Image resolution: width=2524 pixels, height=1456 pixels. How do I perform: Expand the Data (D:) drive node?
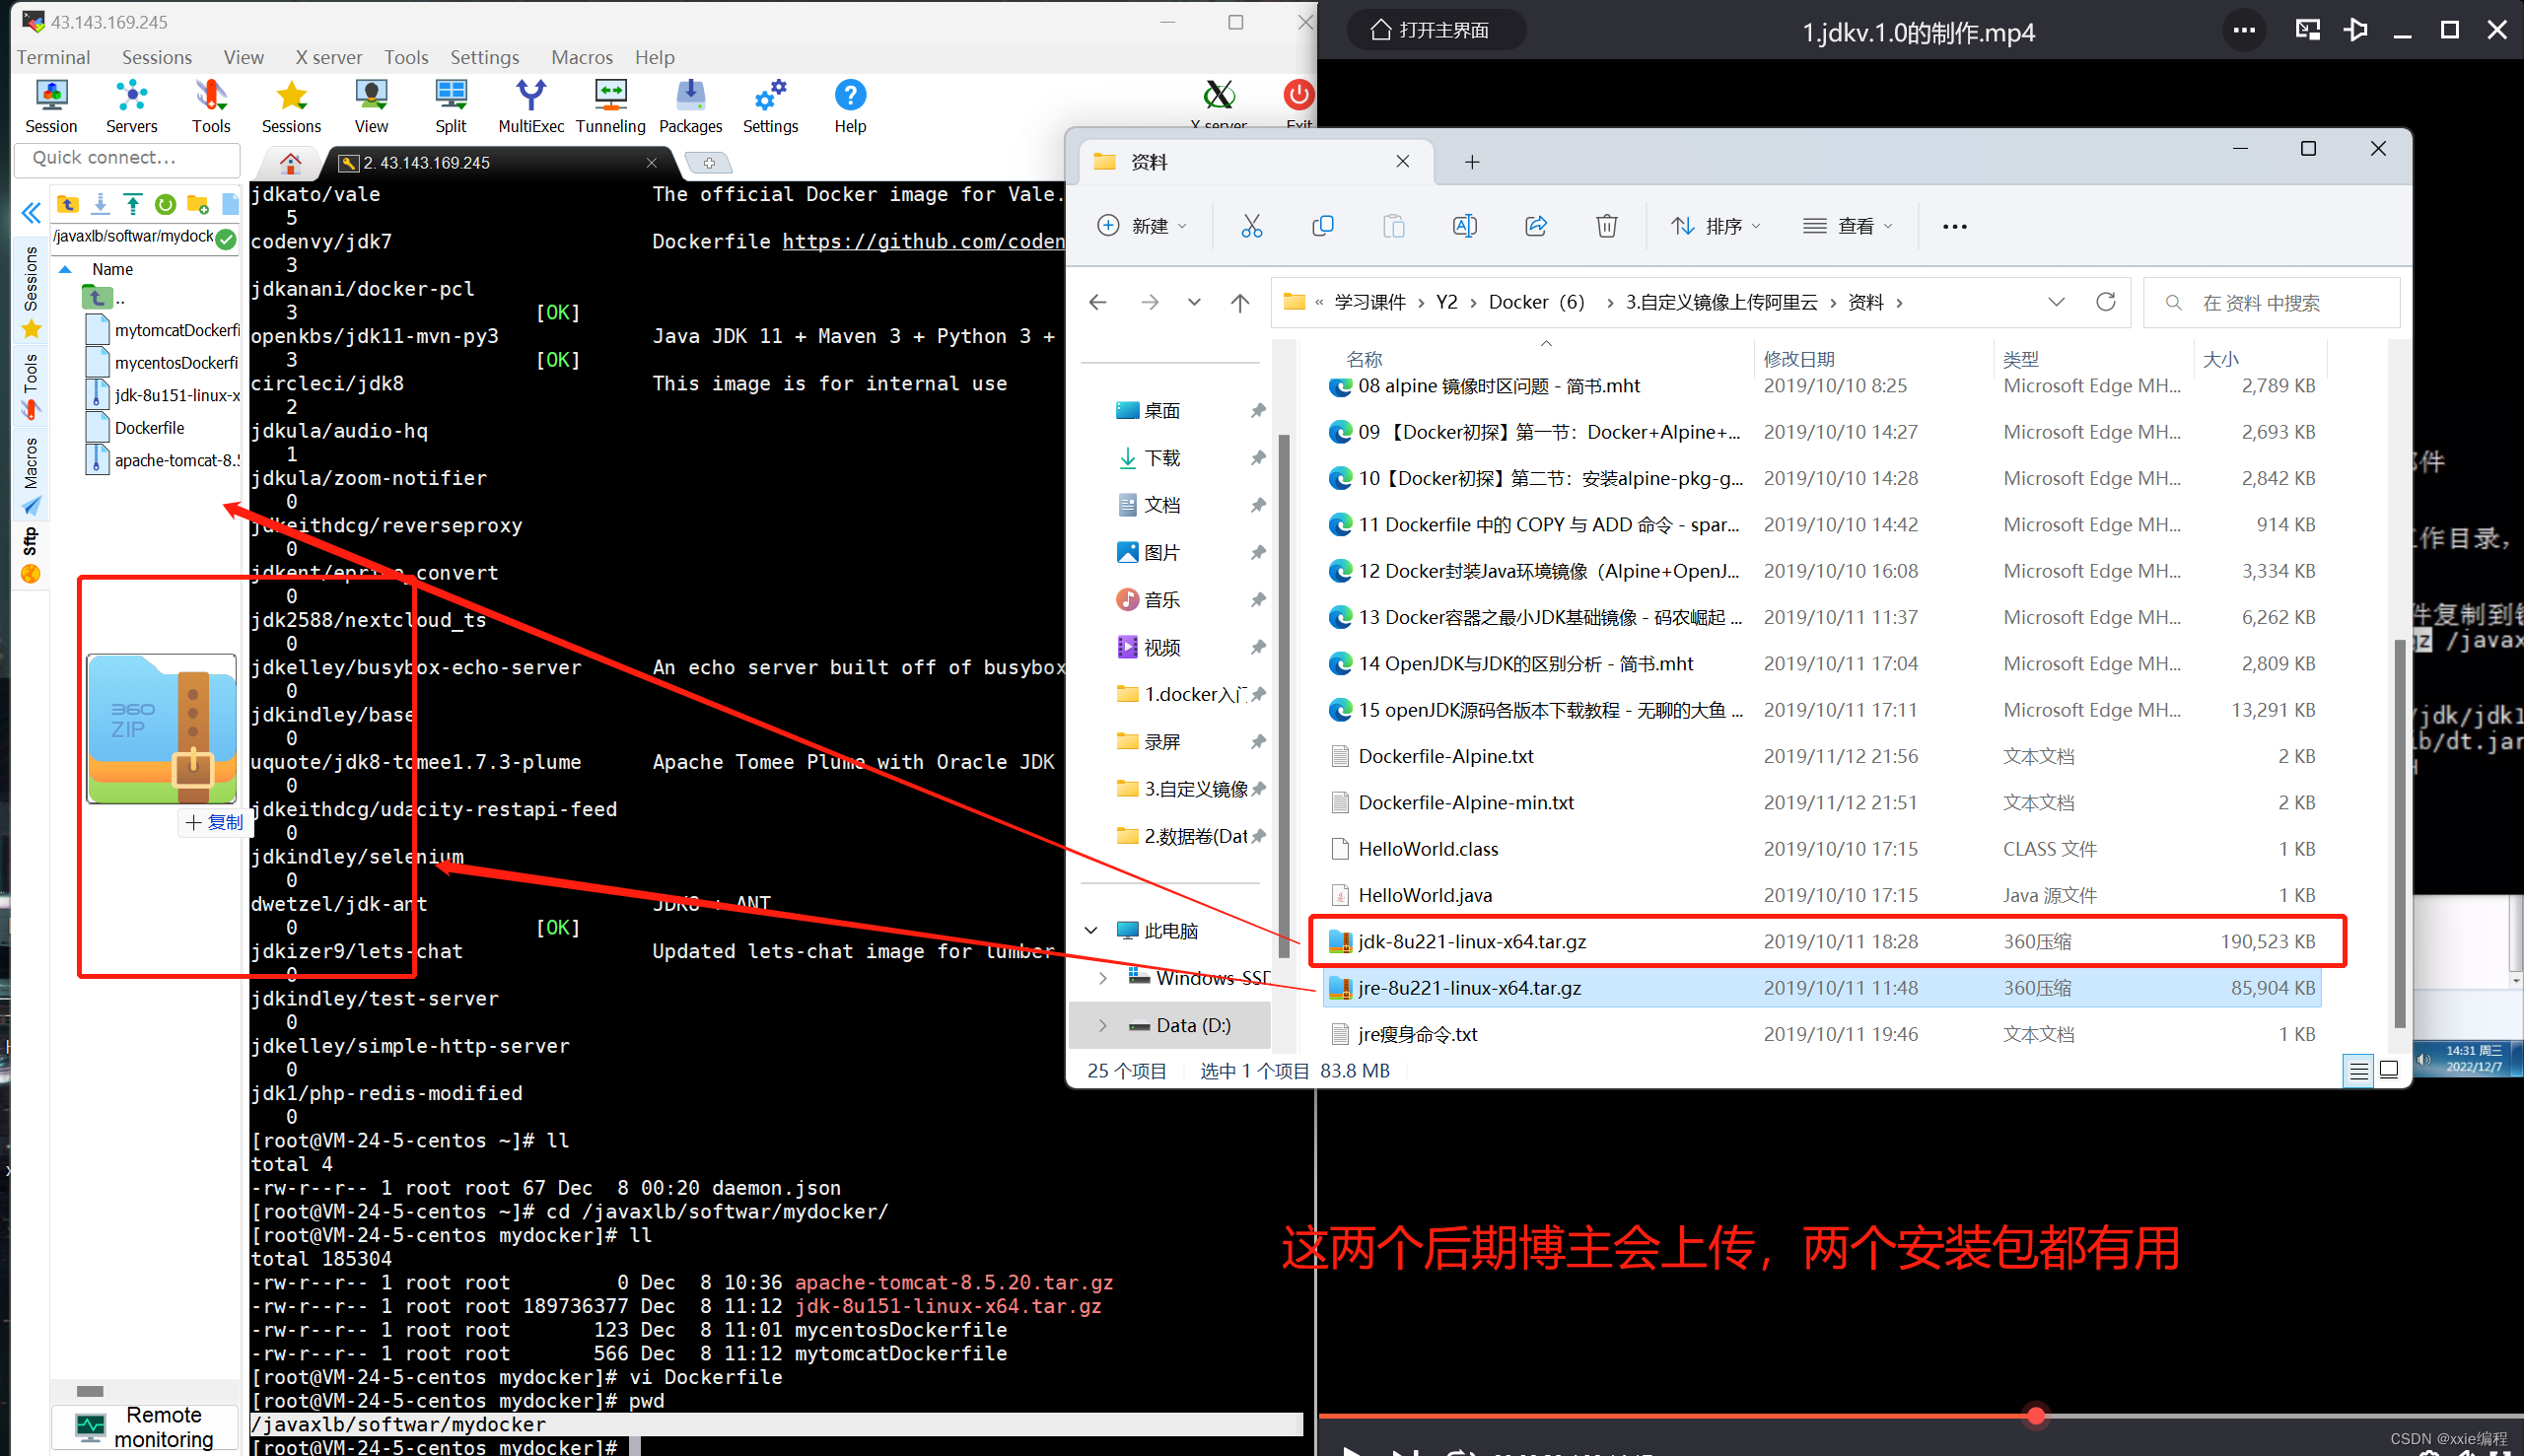pyautogui.click(x=1103, y=1025)
